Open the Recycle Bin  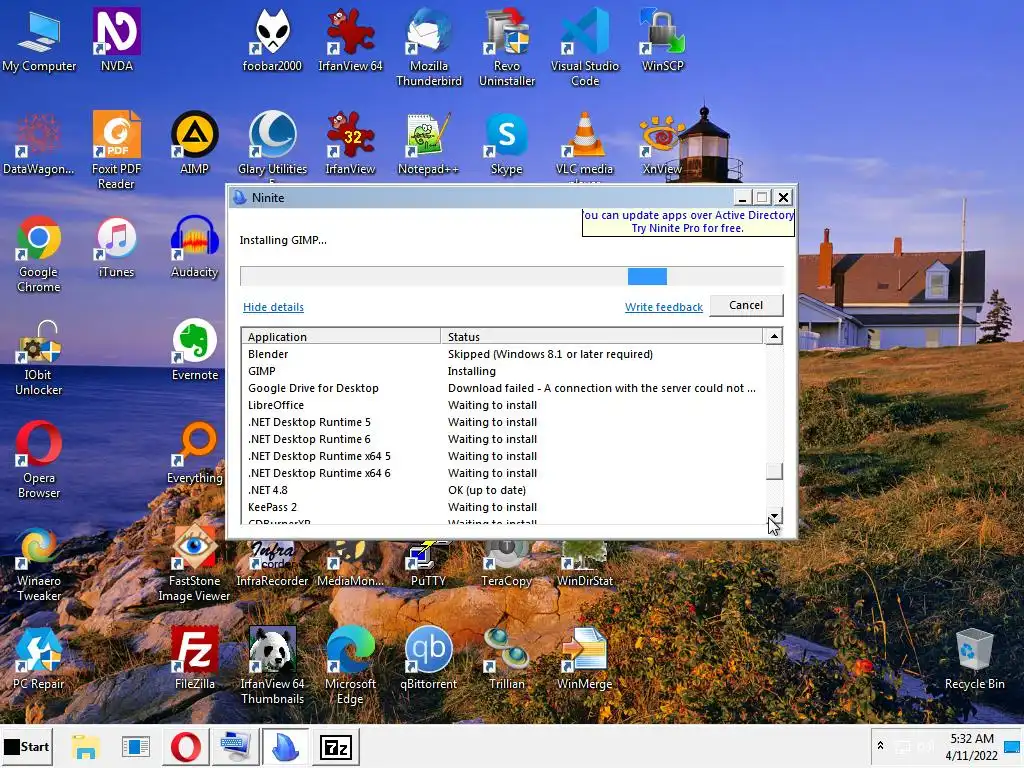point(974,658)
